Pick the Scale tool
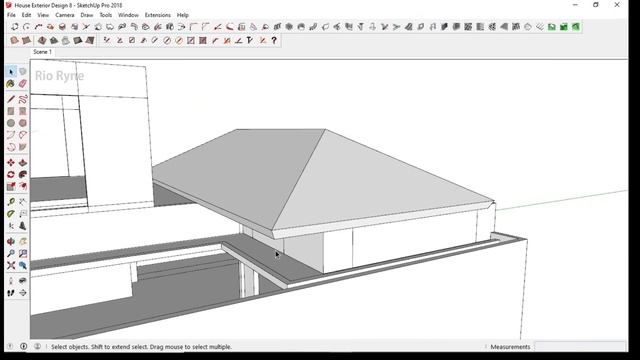The height and width of the screenshot is (360, 640). click(11, 187)
